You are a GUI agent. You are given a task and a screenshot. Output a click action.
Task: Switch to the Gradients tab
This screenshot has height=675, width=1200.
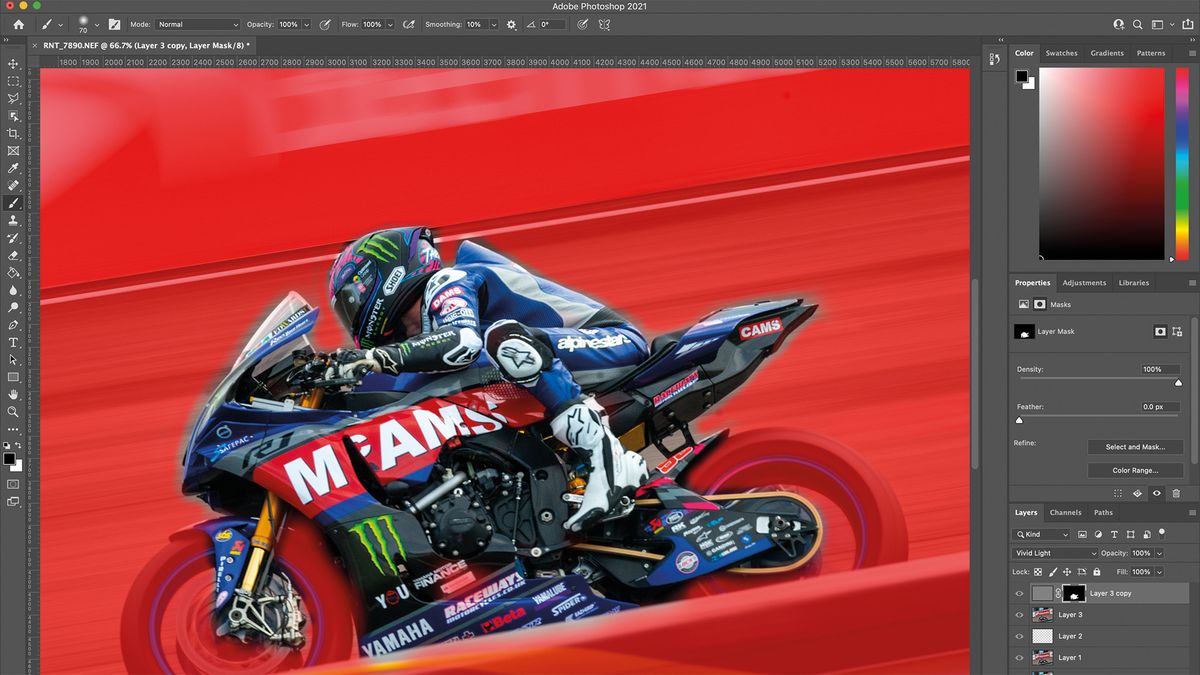point(1107,53)
